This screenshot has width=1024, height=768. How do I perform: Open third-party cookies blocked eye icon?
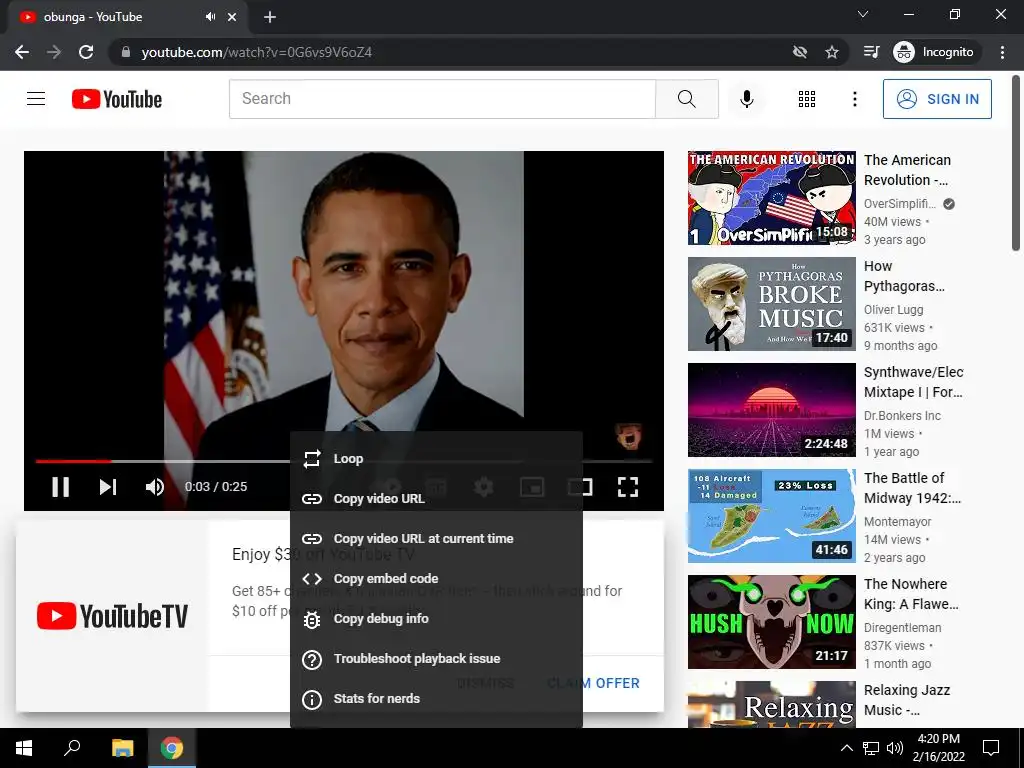tap(799, 52)
